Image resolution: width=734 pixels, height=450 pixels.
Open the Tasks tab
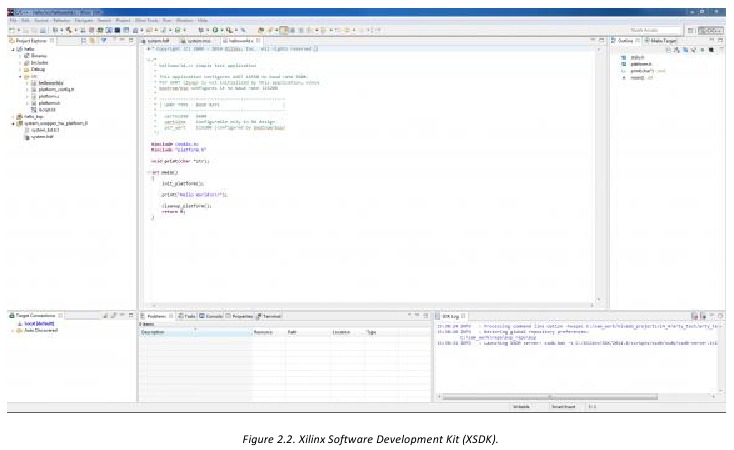click(x=187, y=316)
